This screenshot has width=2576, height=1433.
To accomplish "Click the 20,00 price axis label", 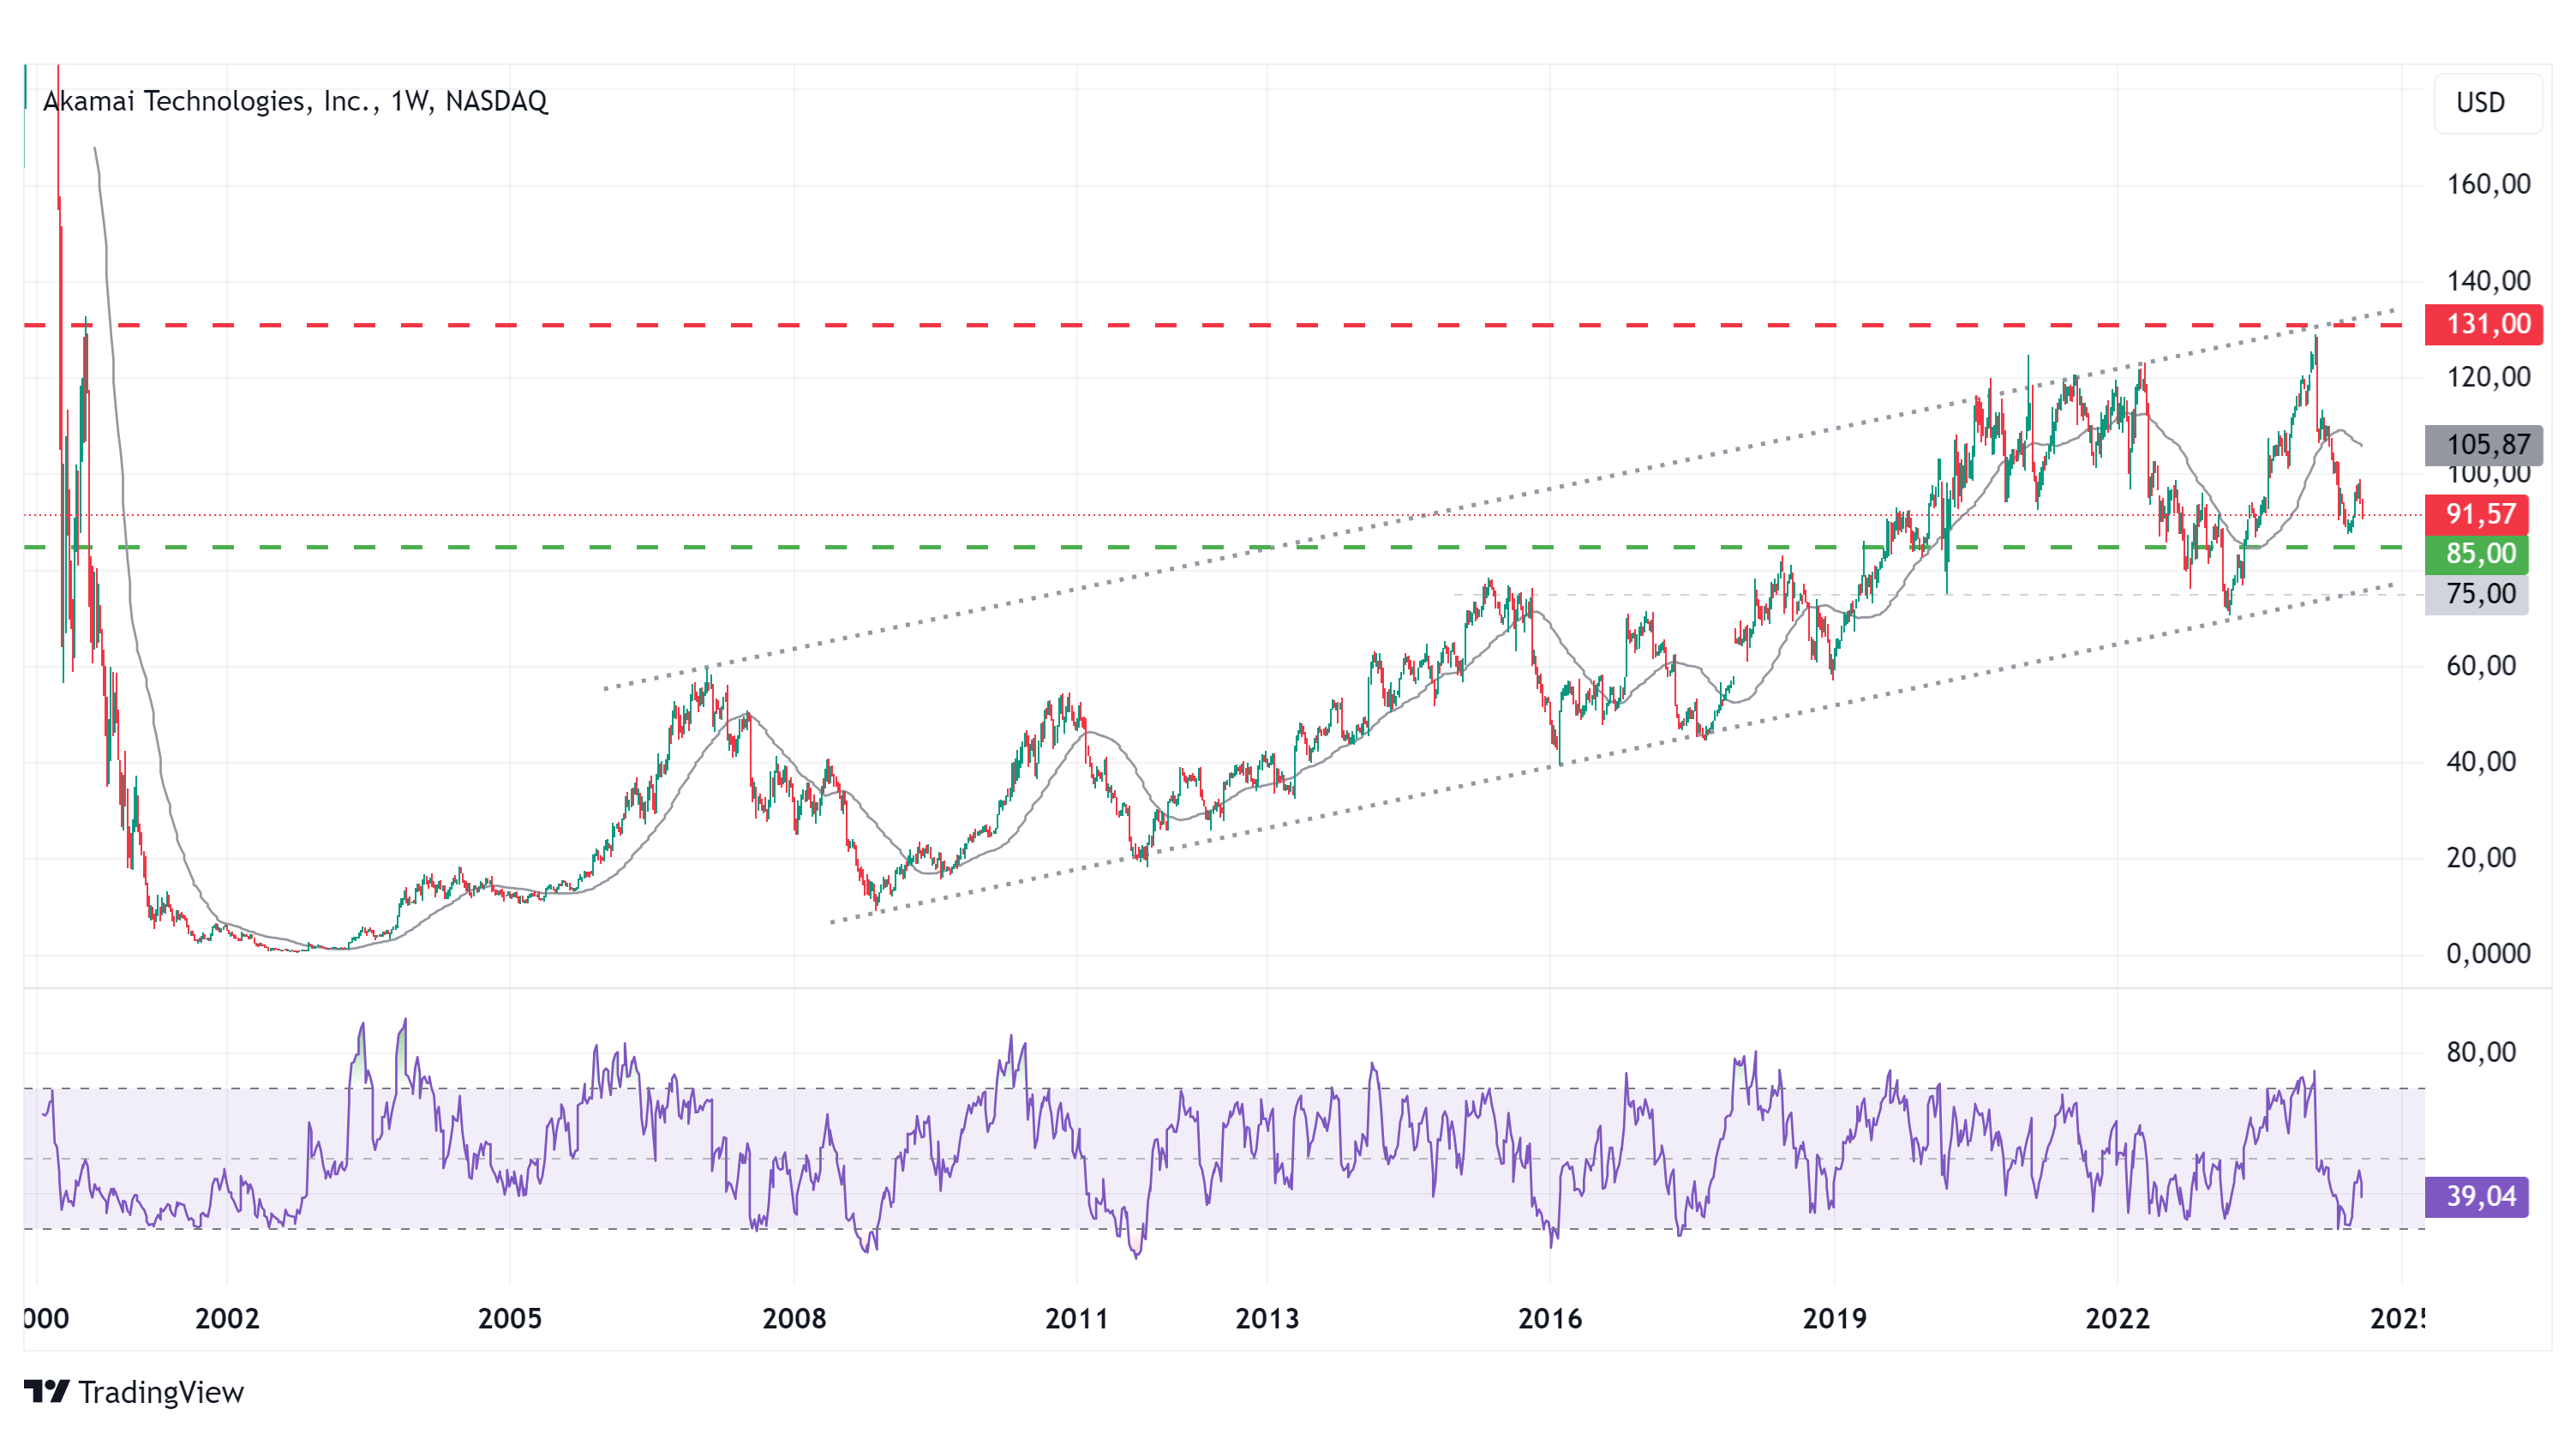I will coord(2481,858).
